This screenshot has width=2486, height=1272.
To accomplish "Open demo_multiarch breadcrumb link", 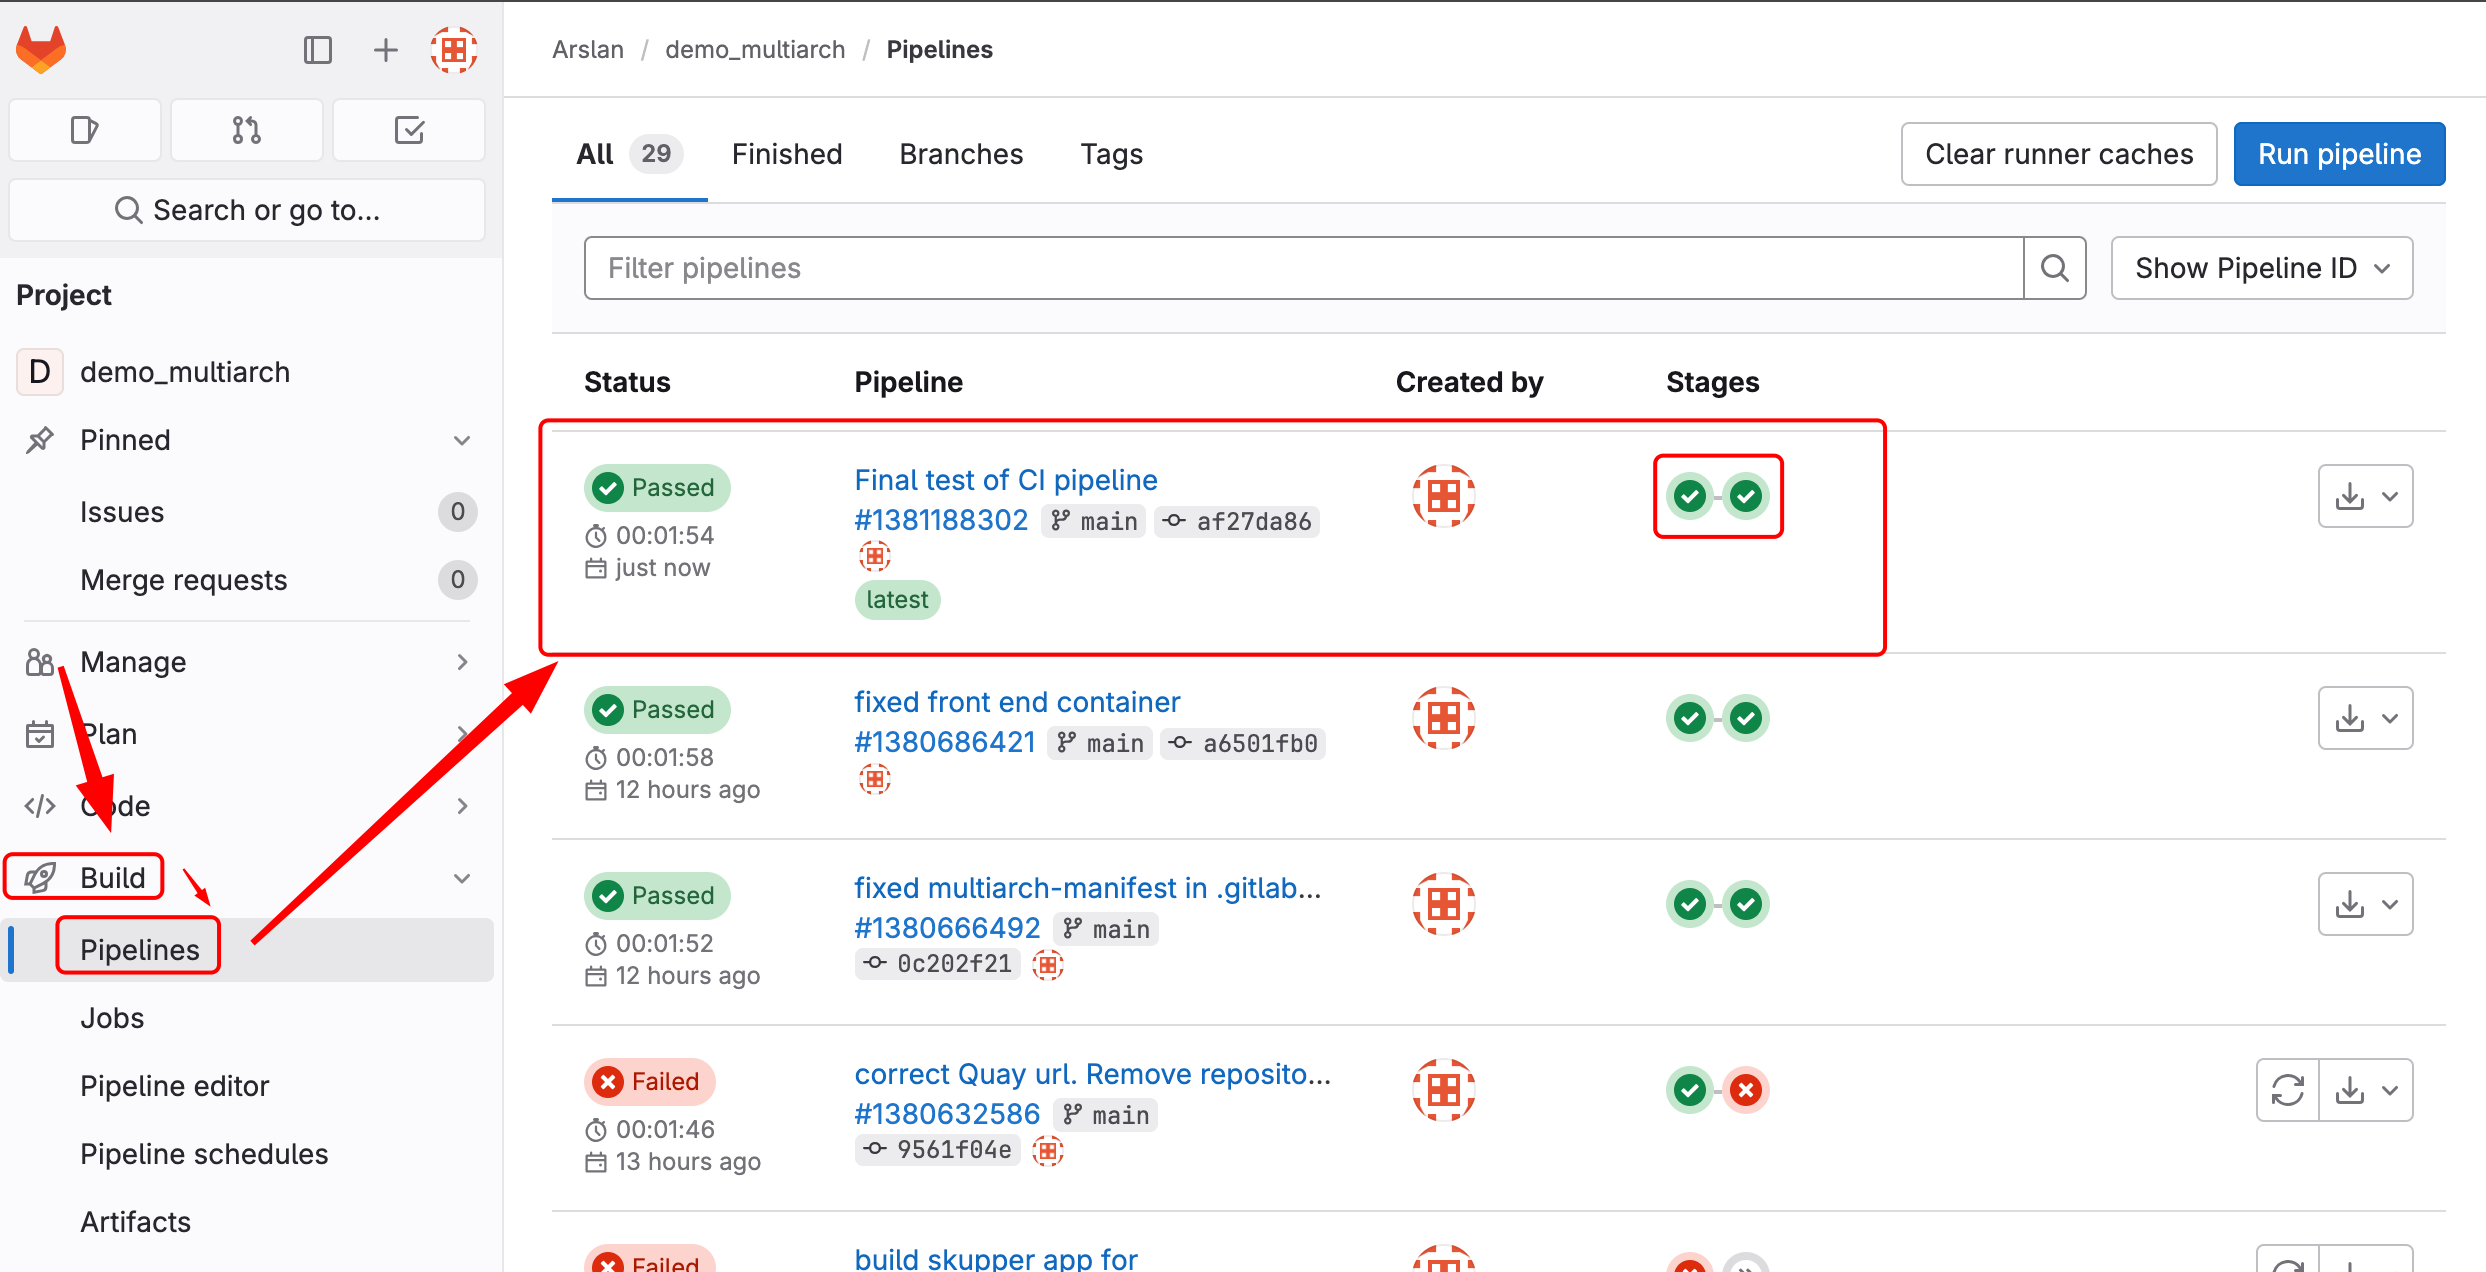I will click(755, 50).
